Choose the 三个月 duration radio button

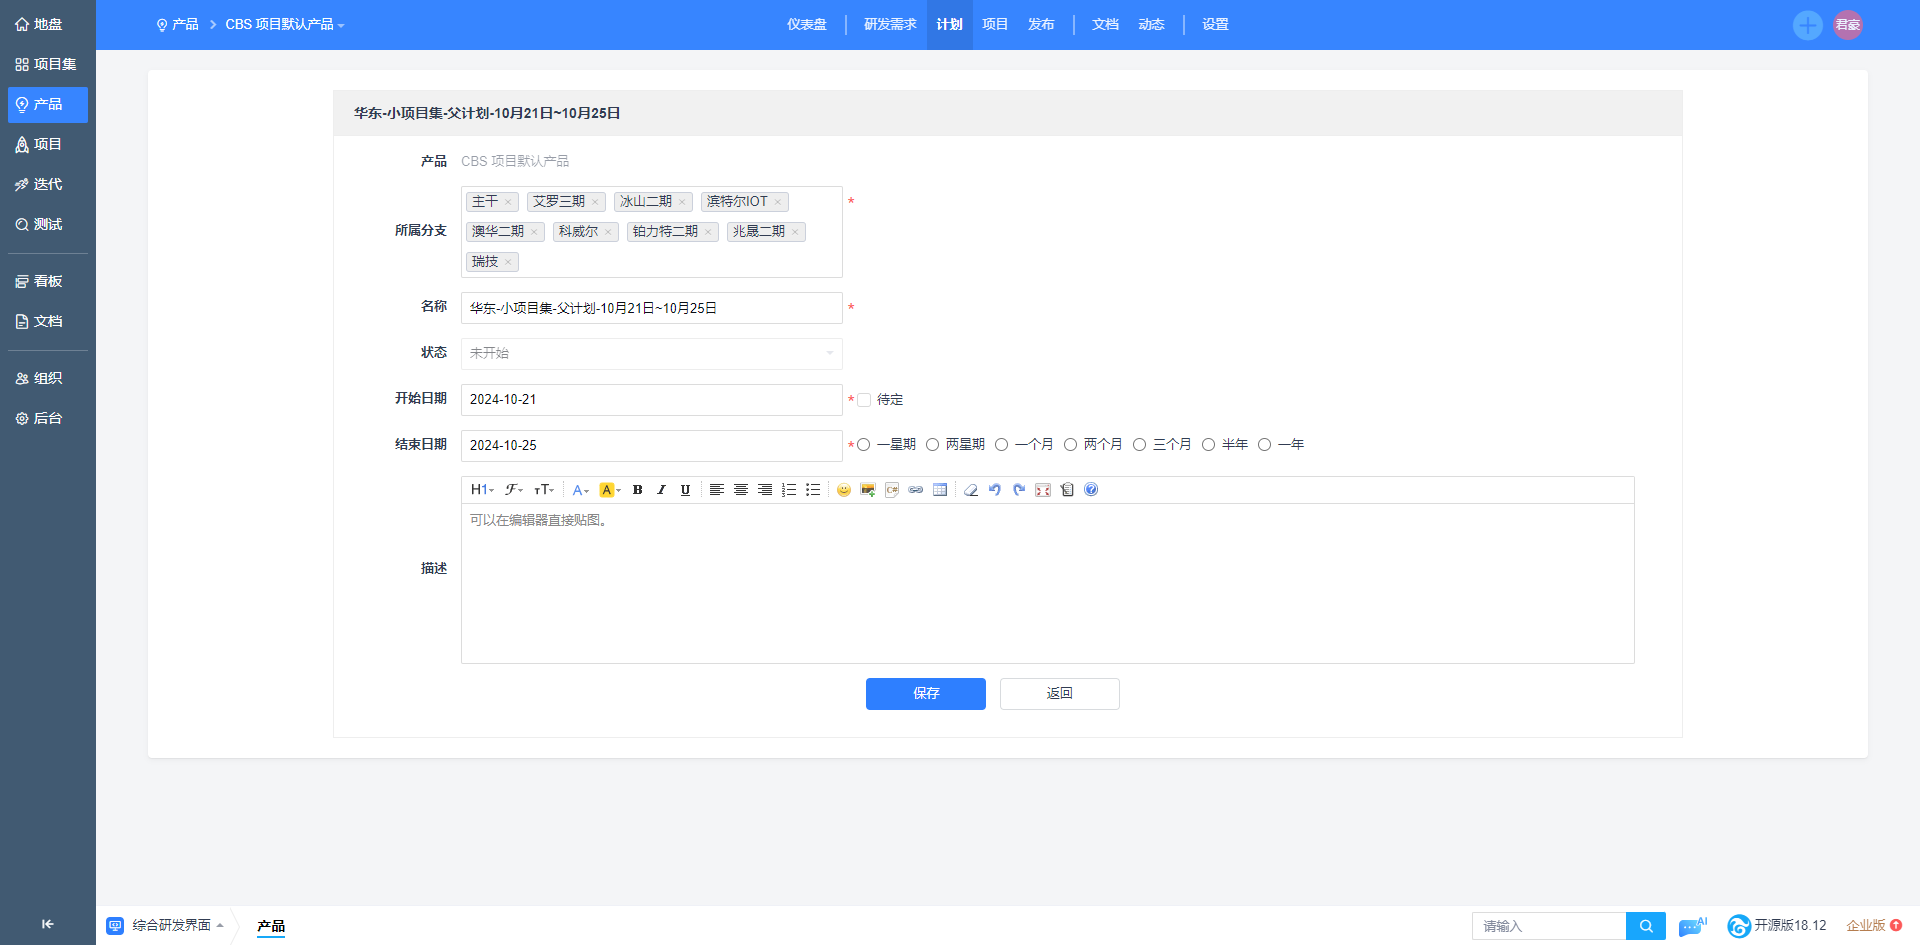(x=1139, y=445)
